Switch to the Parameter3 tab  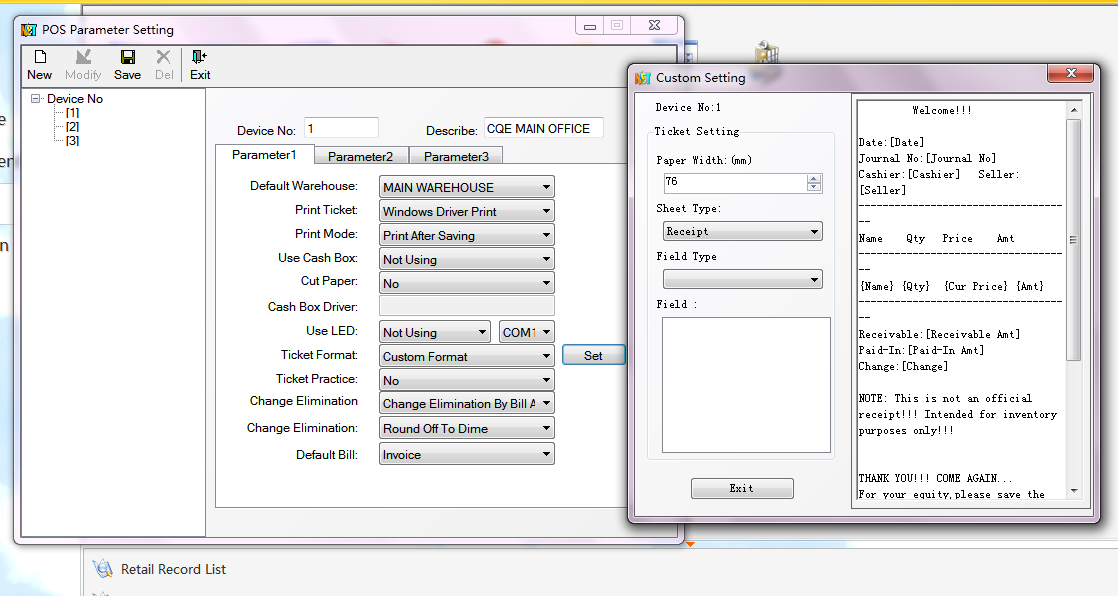tap(456, 156)
